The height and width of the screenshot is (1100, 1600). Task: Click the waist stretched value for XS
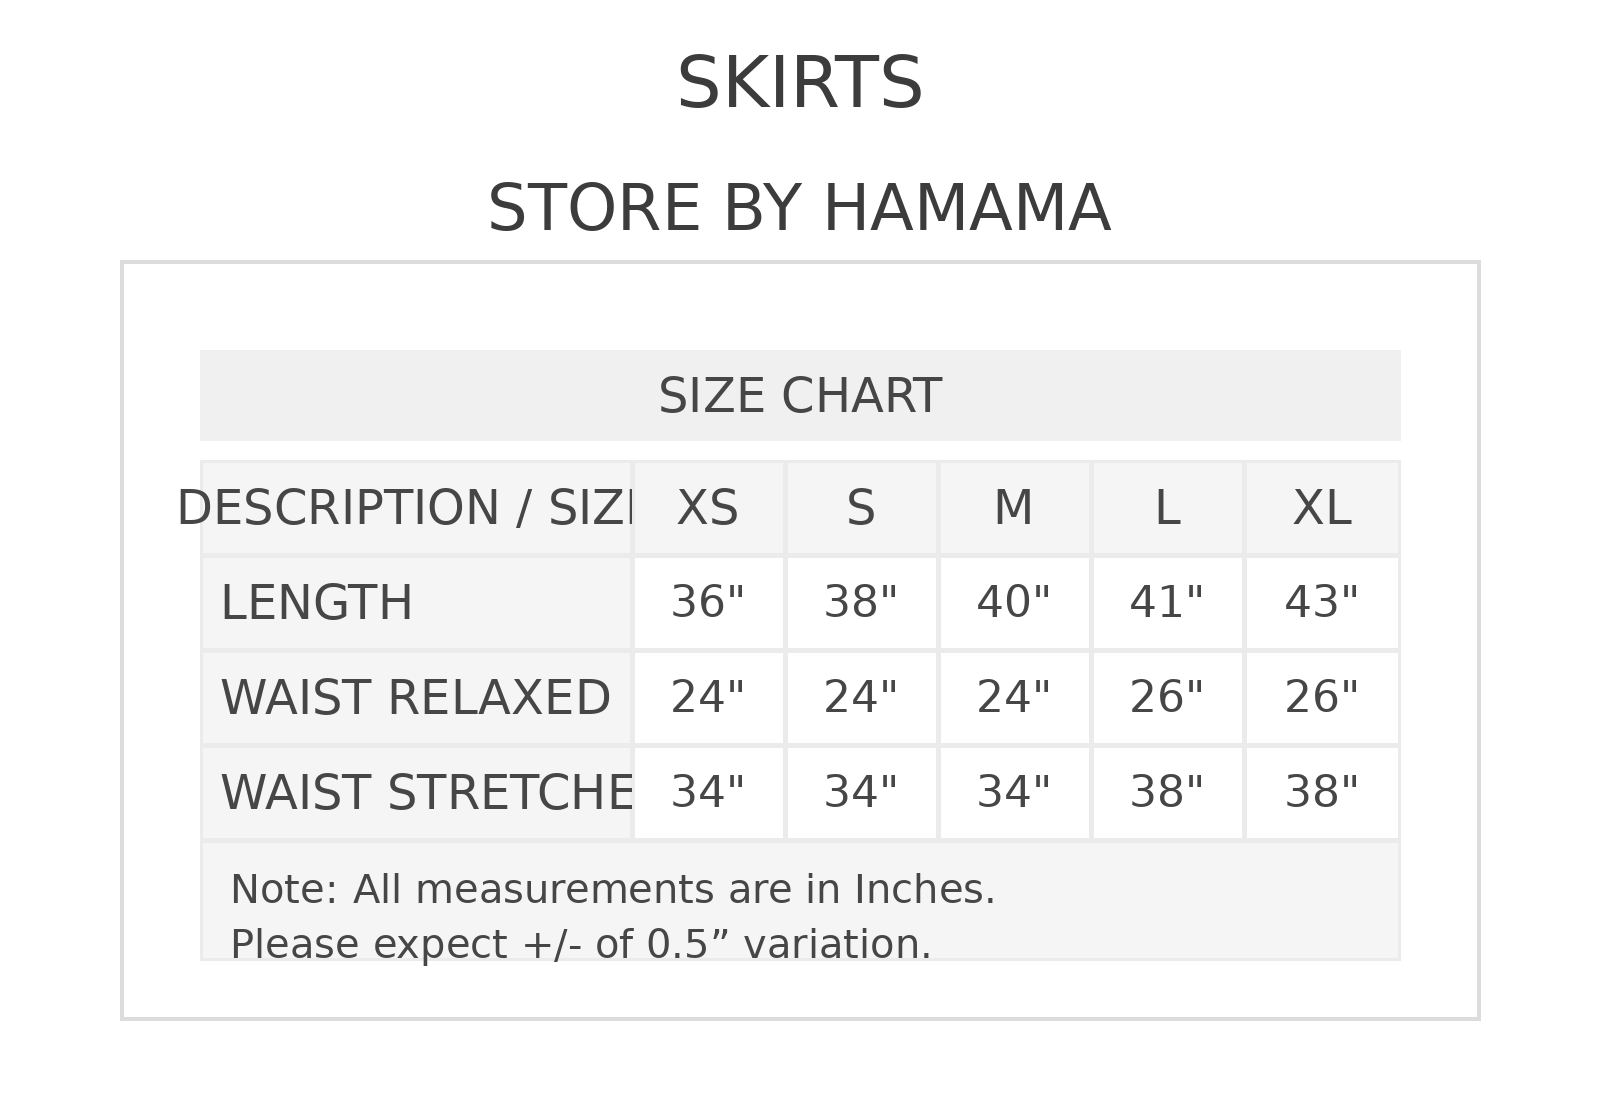[x=708, y=793]
